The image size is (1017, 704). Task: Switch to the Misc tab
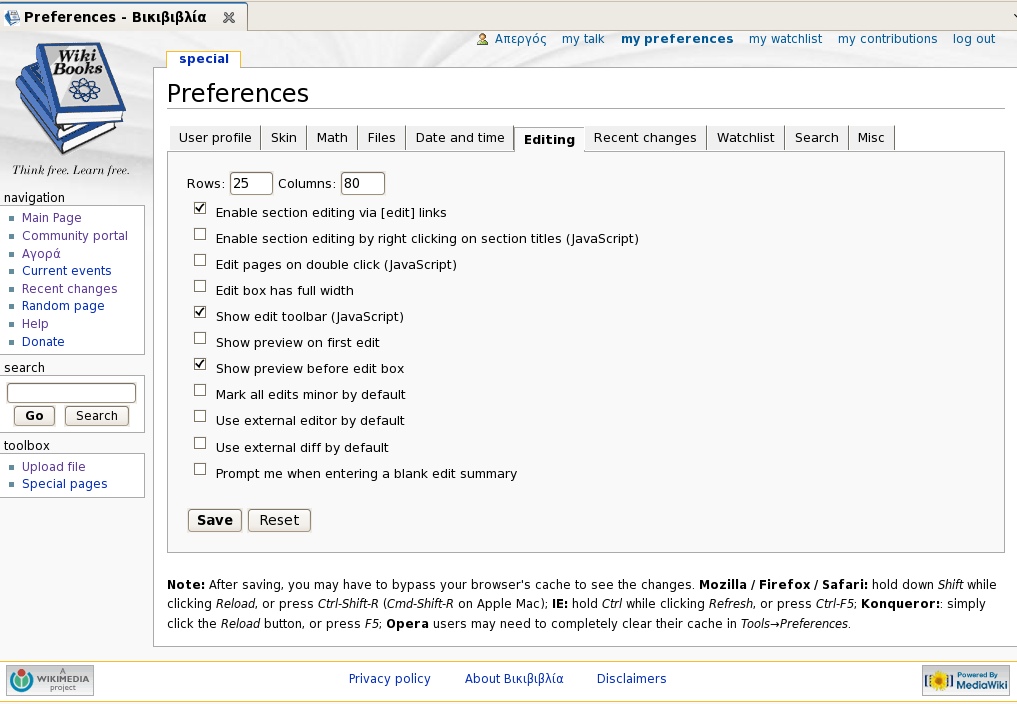(x=871, y=138)
